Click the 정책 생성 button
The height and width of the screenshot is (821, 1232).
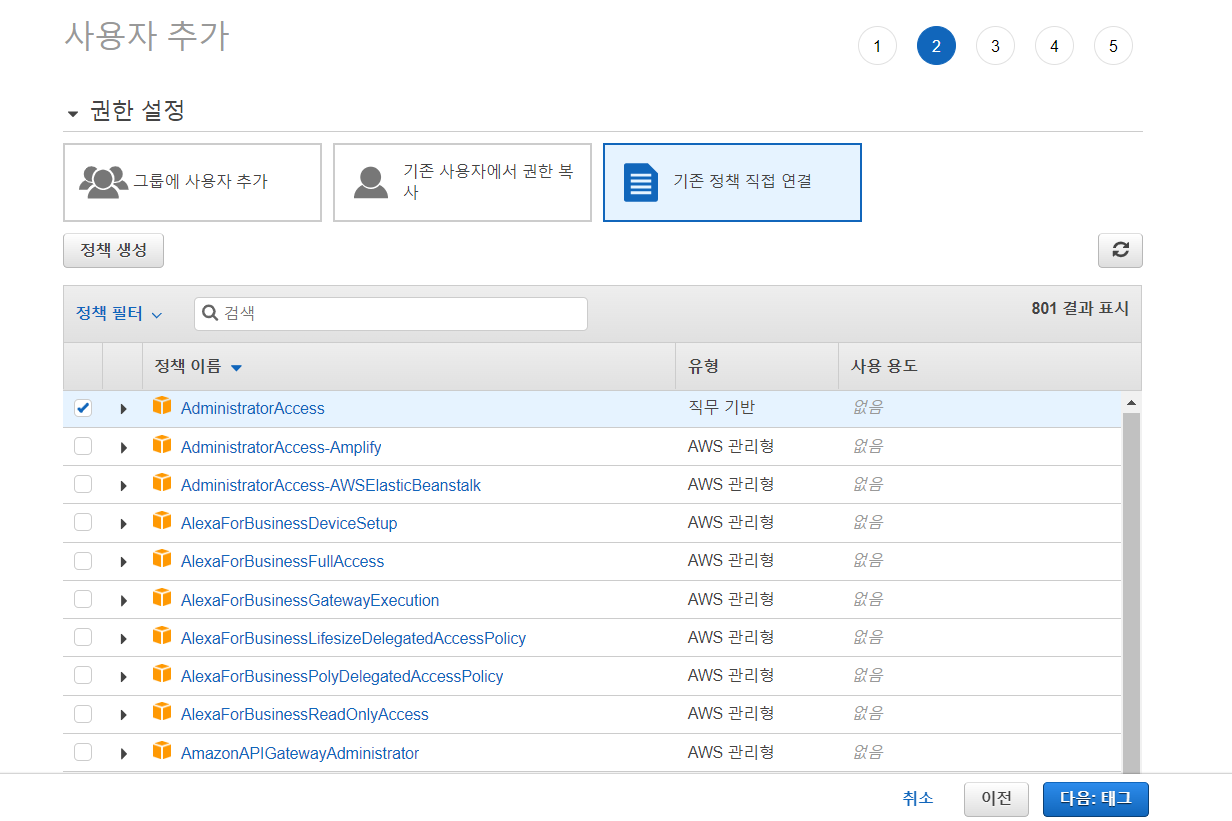coord(113,250)
